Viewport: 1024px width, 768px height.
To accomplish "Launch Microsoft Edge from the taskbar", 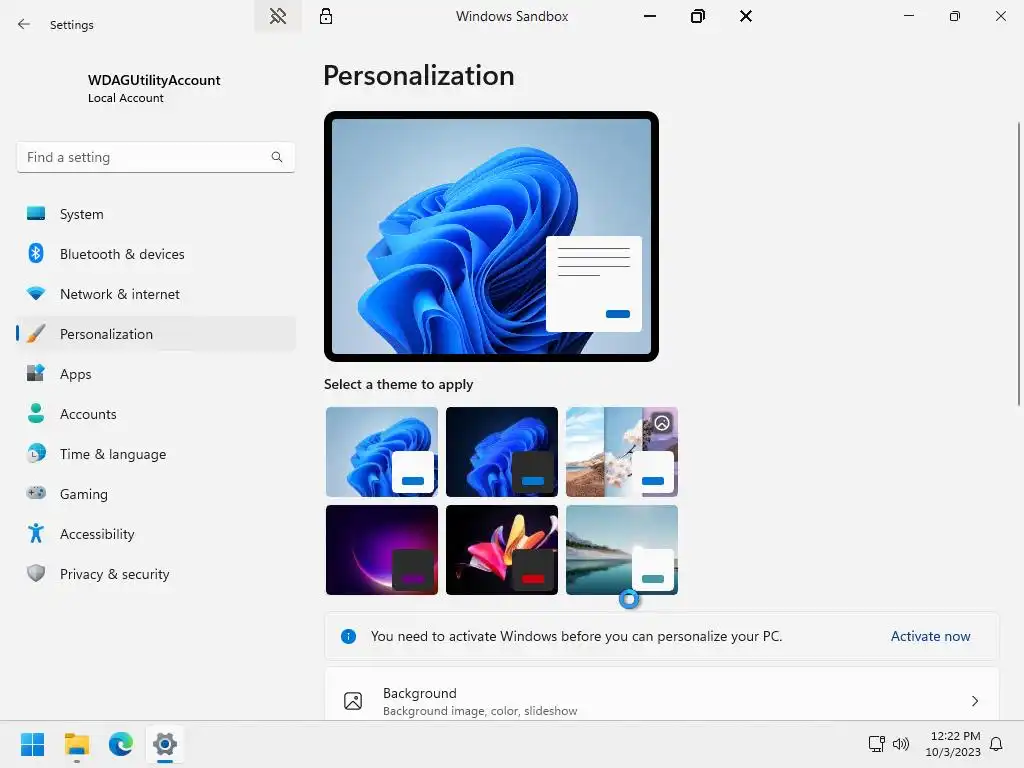I will 121,744.
